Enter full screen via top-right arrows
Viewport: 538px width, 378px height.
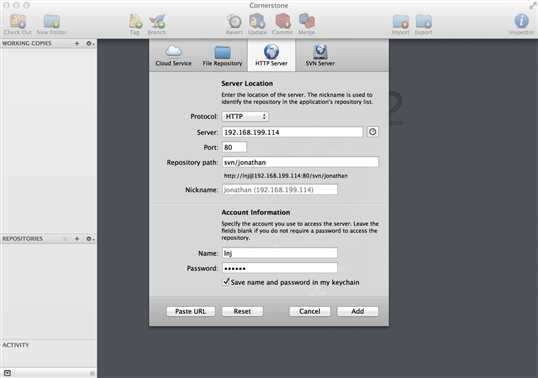pos(533,5)
